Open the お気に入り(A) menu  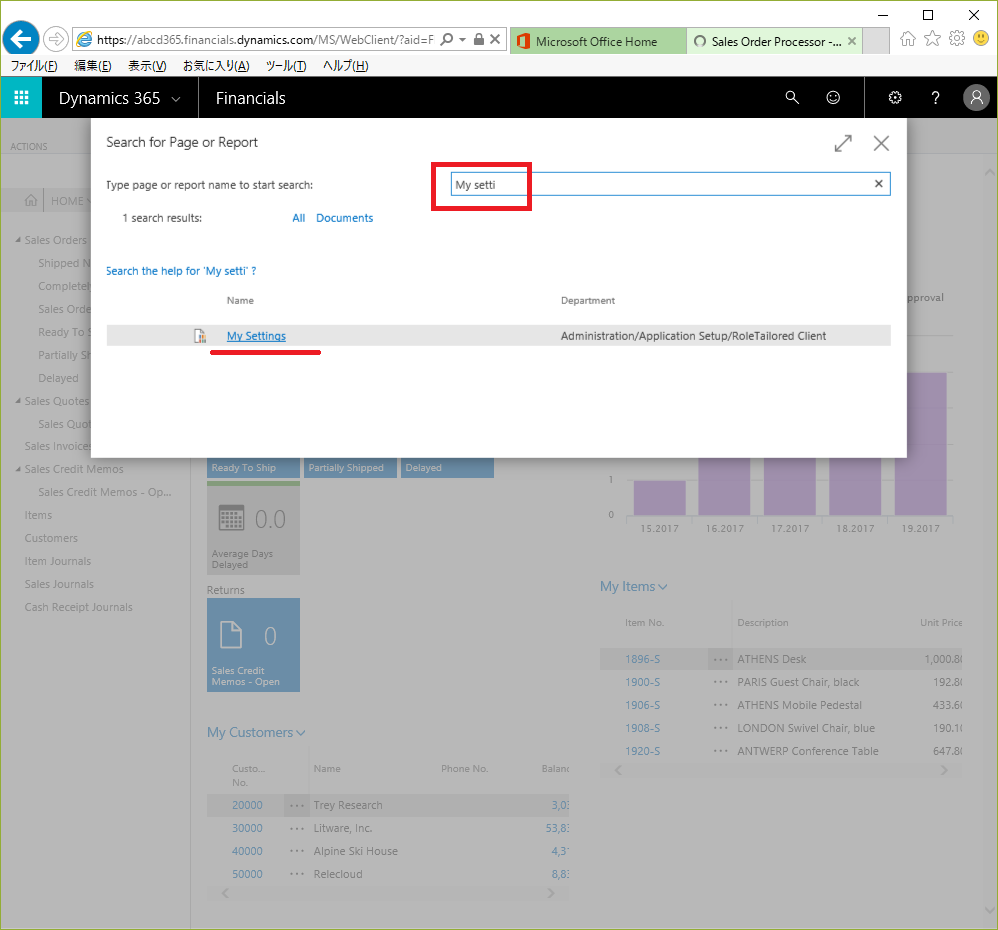pos(216,66)
